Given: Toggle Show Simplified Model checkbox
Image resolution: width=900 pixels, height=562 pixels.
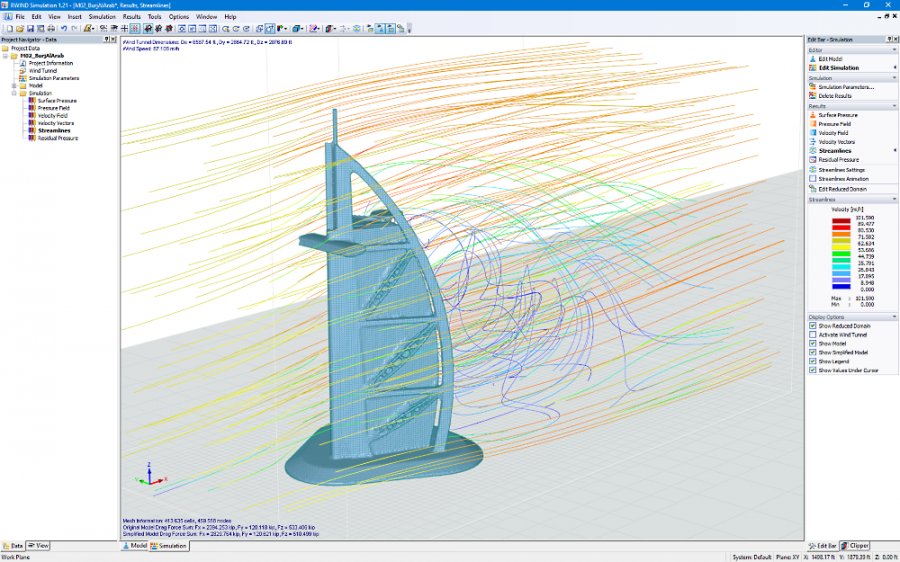Looking at the screenshot, I should (813, 352).
